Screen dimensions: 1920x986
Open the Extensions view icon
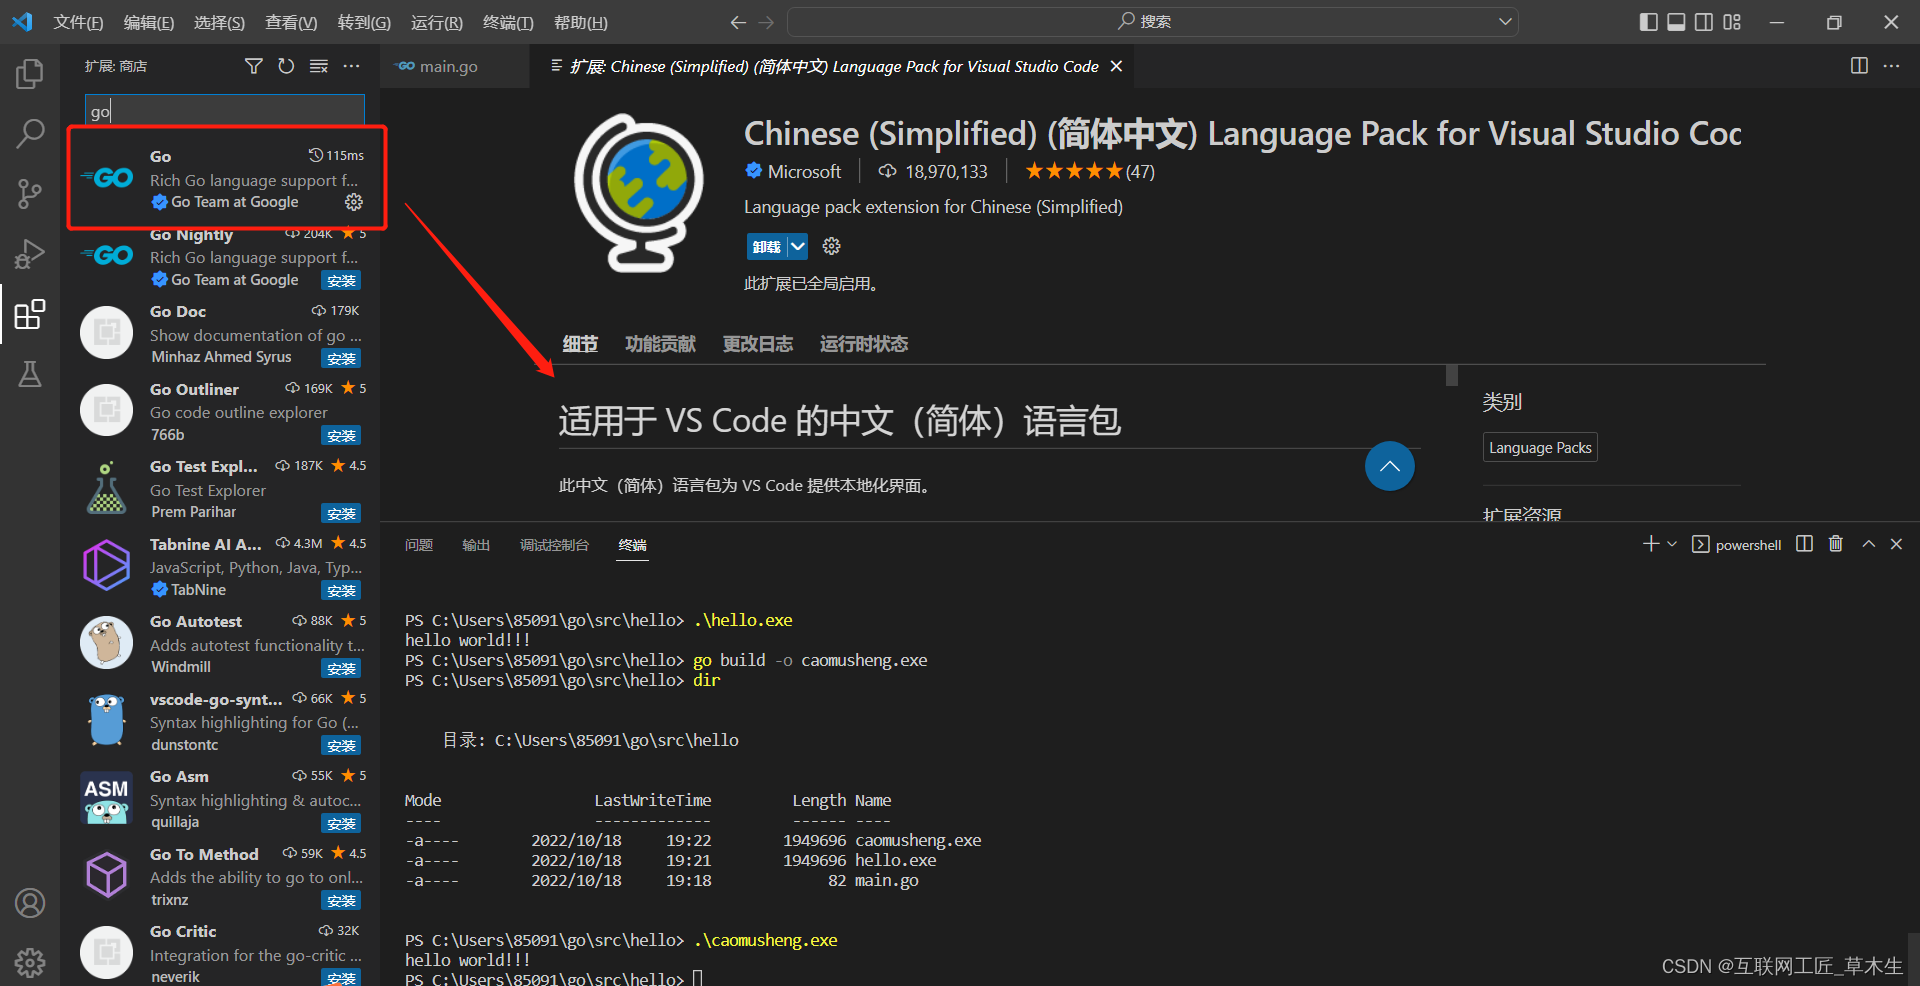[30, 314]
